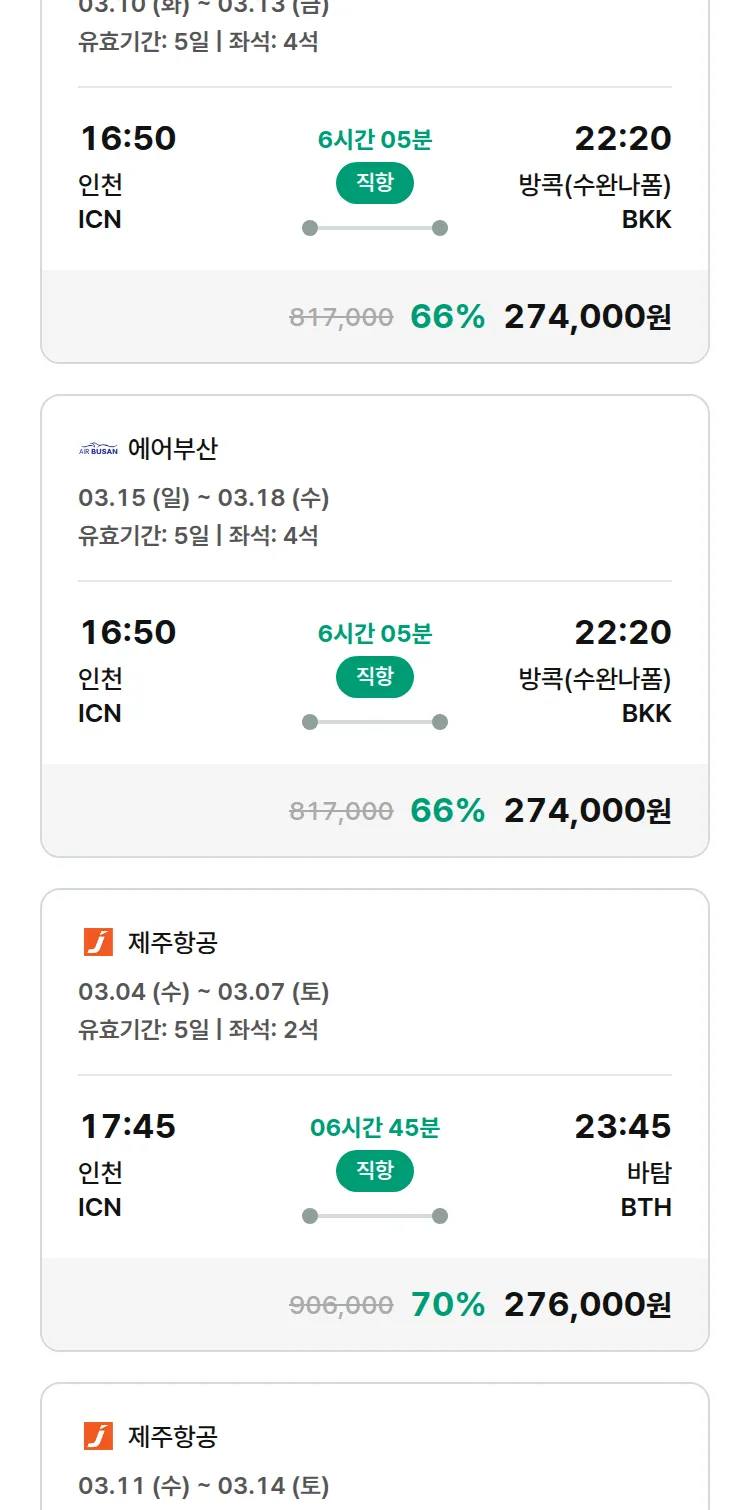Image resolution: width=750 pixels, height=1510 pixels.
Task: Click the 17:45 Incheon departure time
Action: click(128, 1127)
